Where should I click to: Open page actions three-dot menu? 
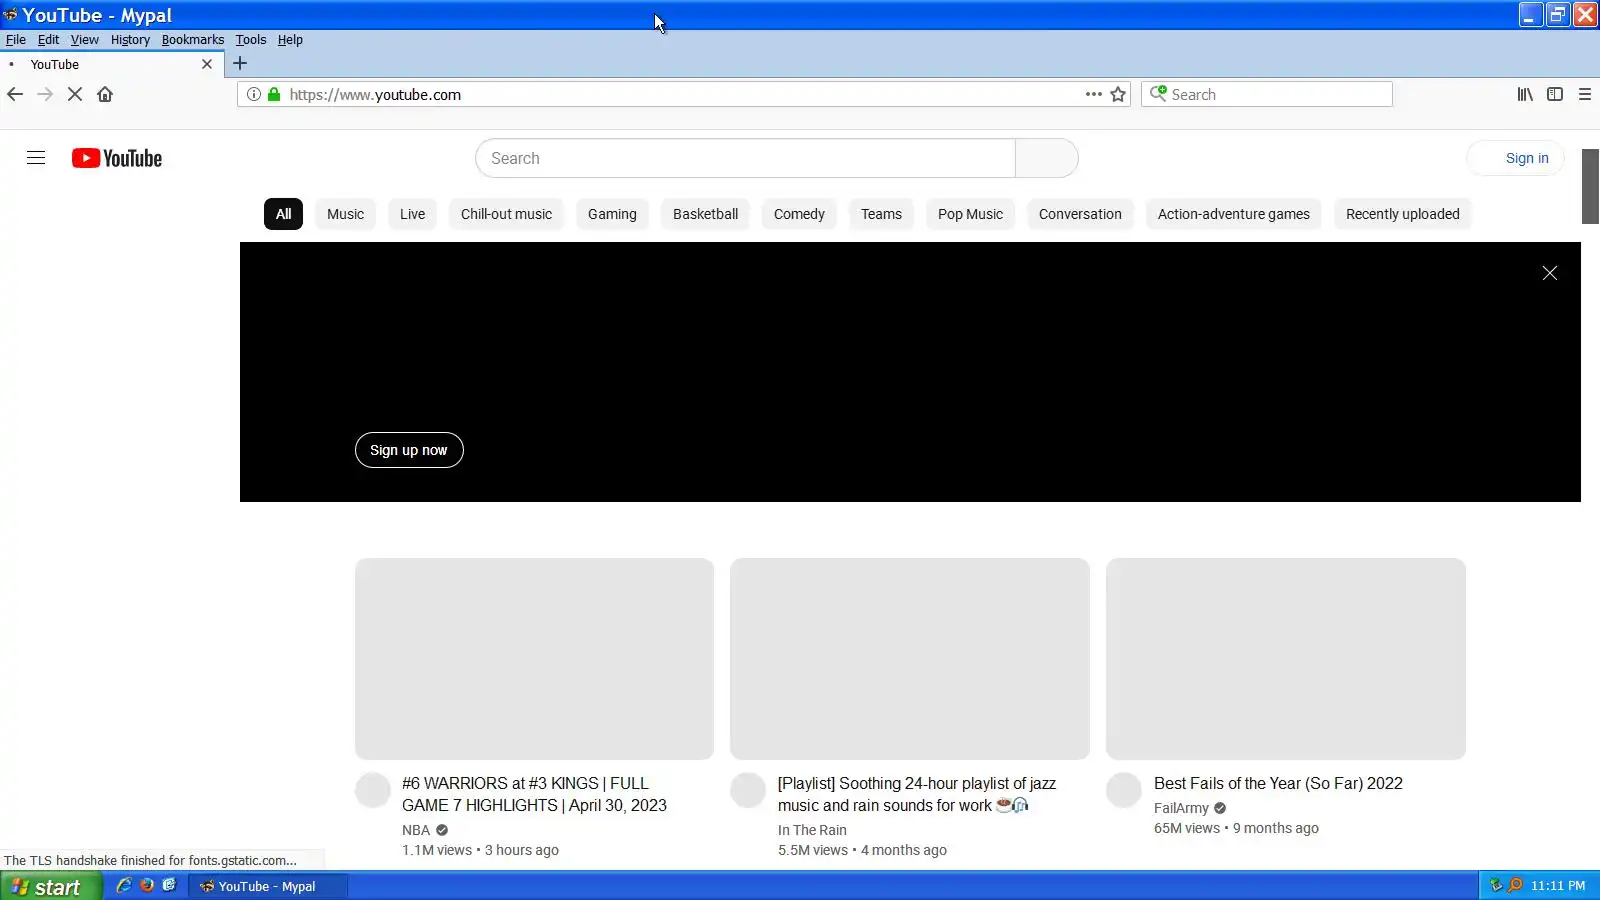click(1094, 94)
